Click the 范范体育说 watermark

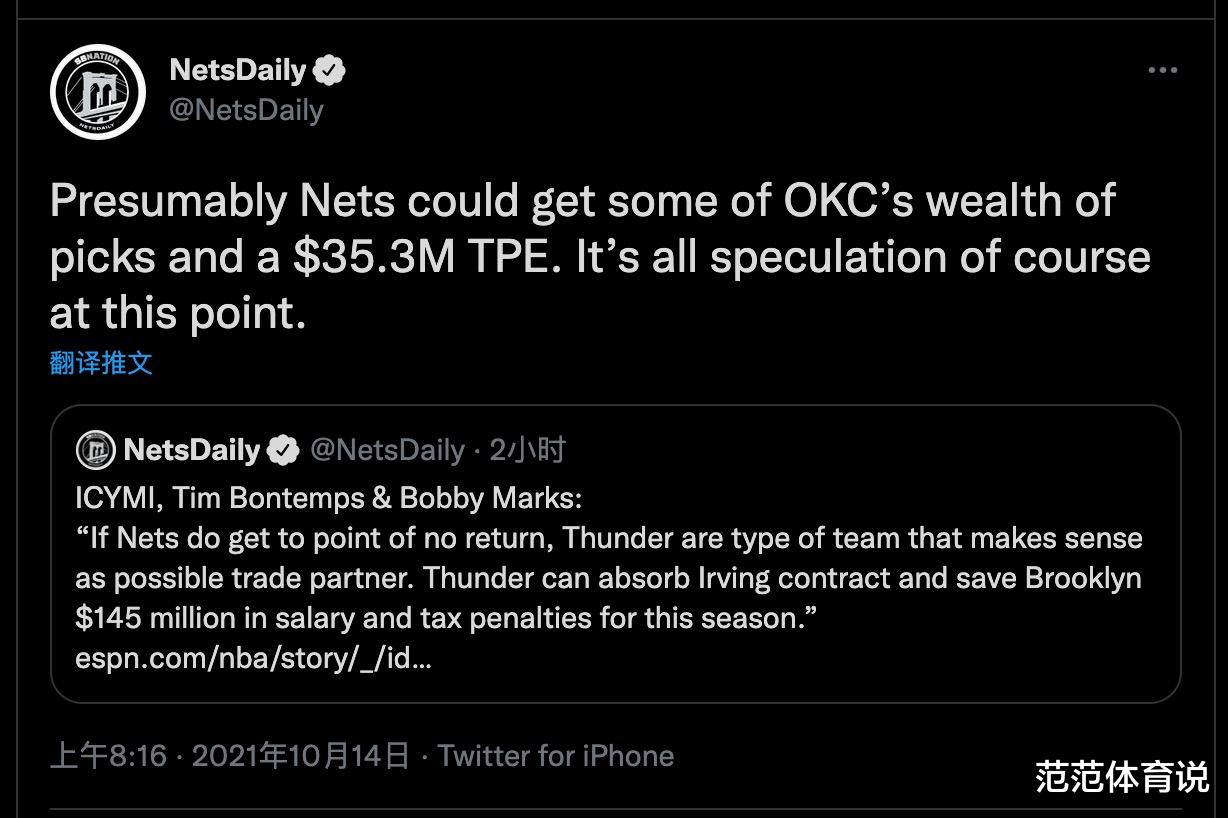[1122, 777]
